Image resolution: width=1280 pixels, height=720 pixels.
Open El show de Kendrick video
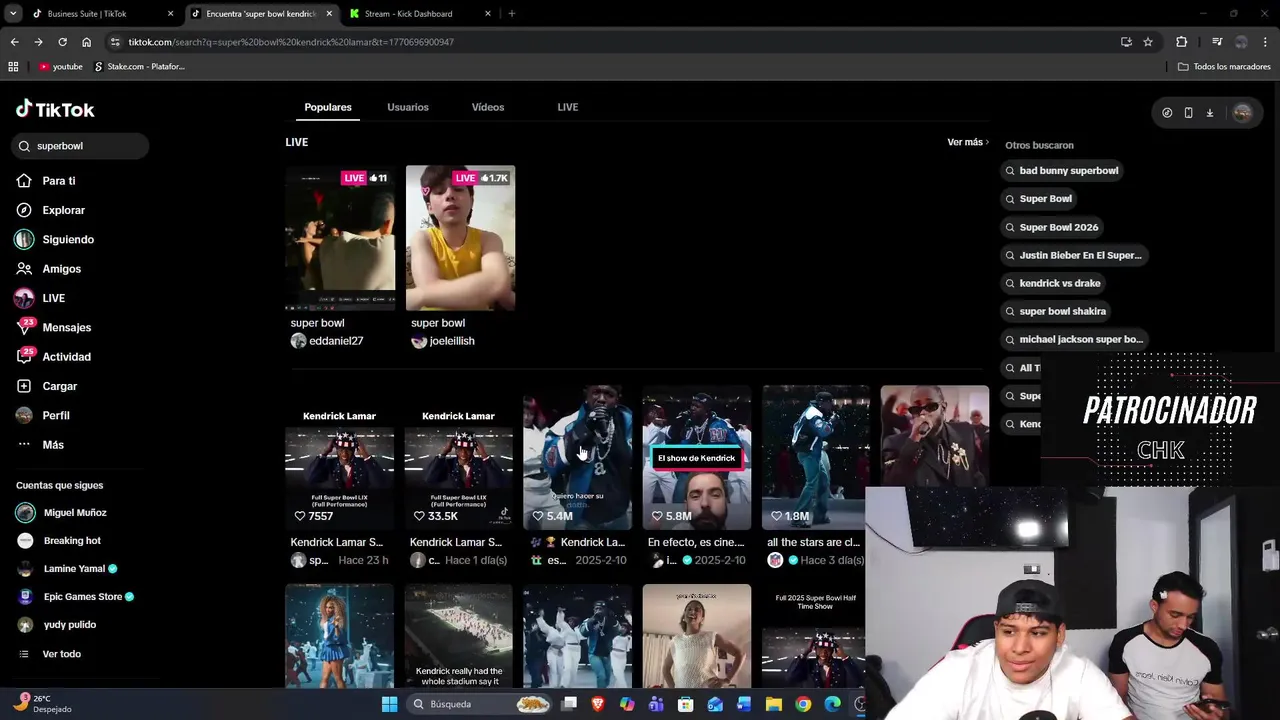pyautogui.click(x=696, y=457)
